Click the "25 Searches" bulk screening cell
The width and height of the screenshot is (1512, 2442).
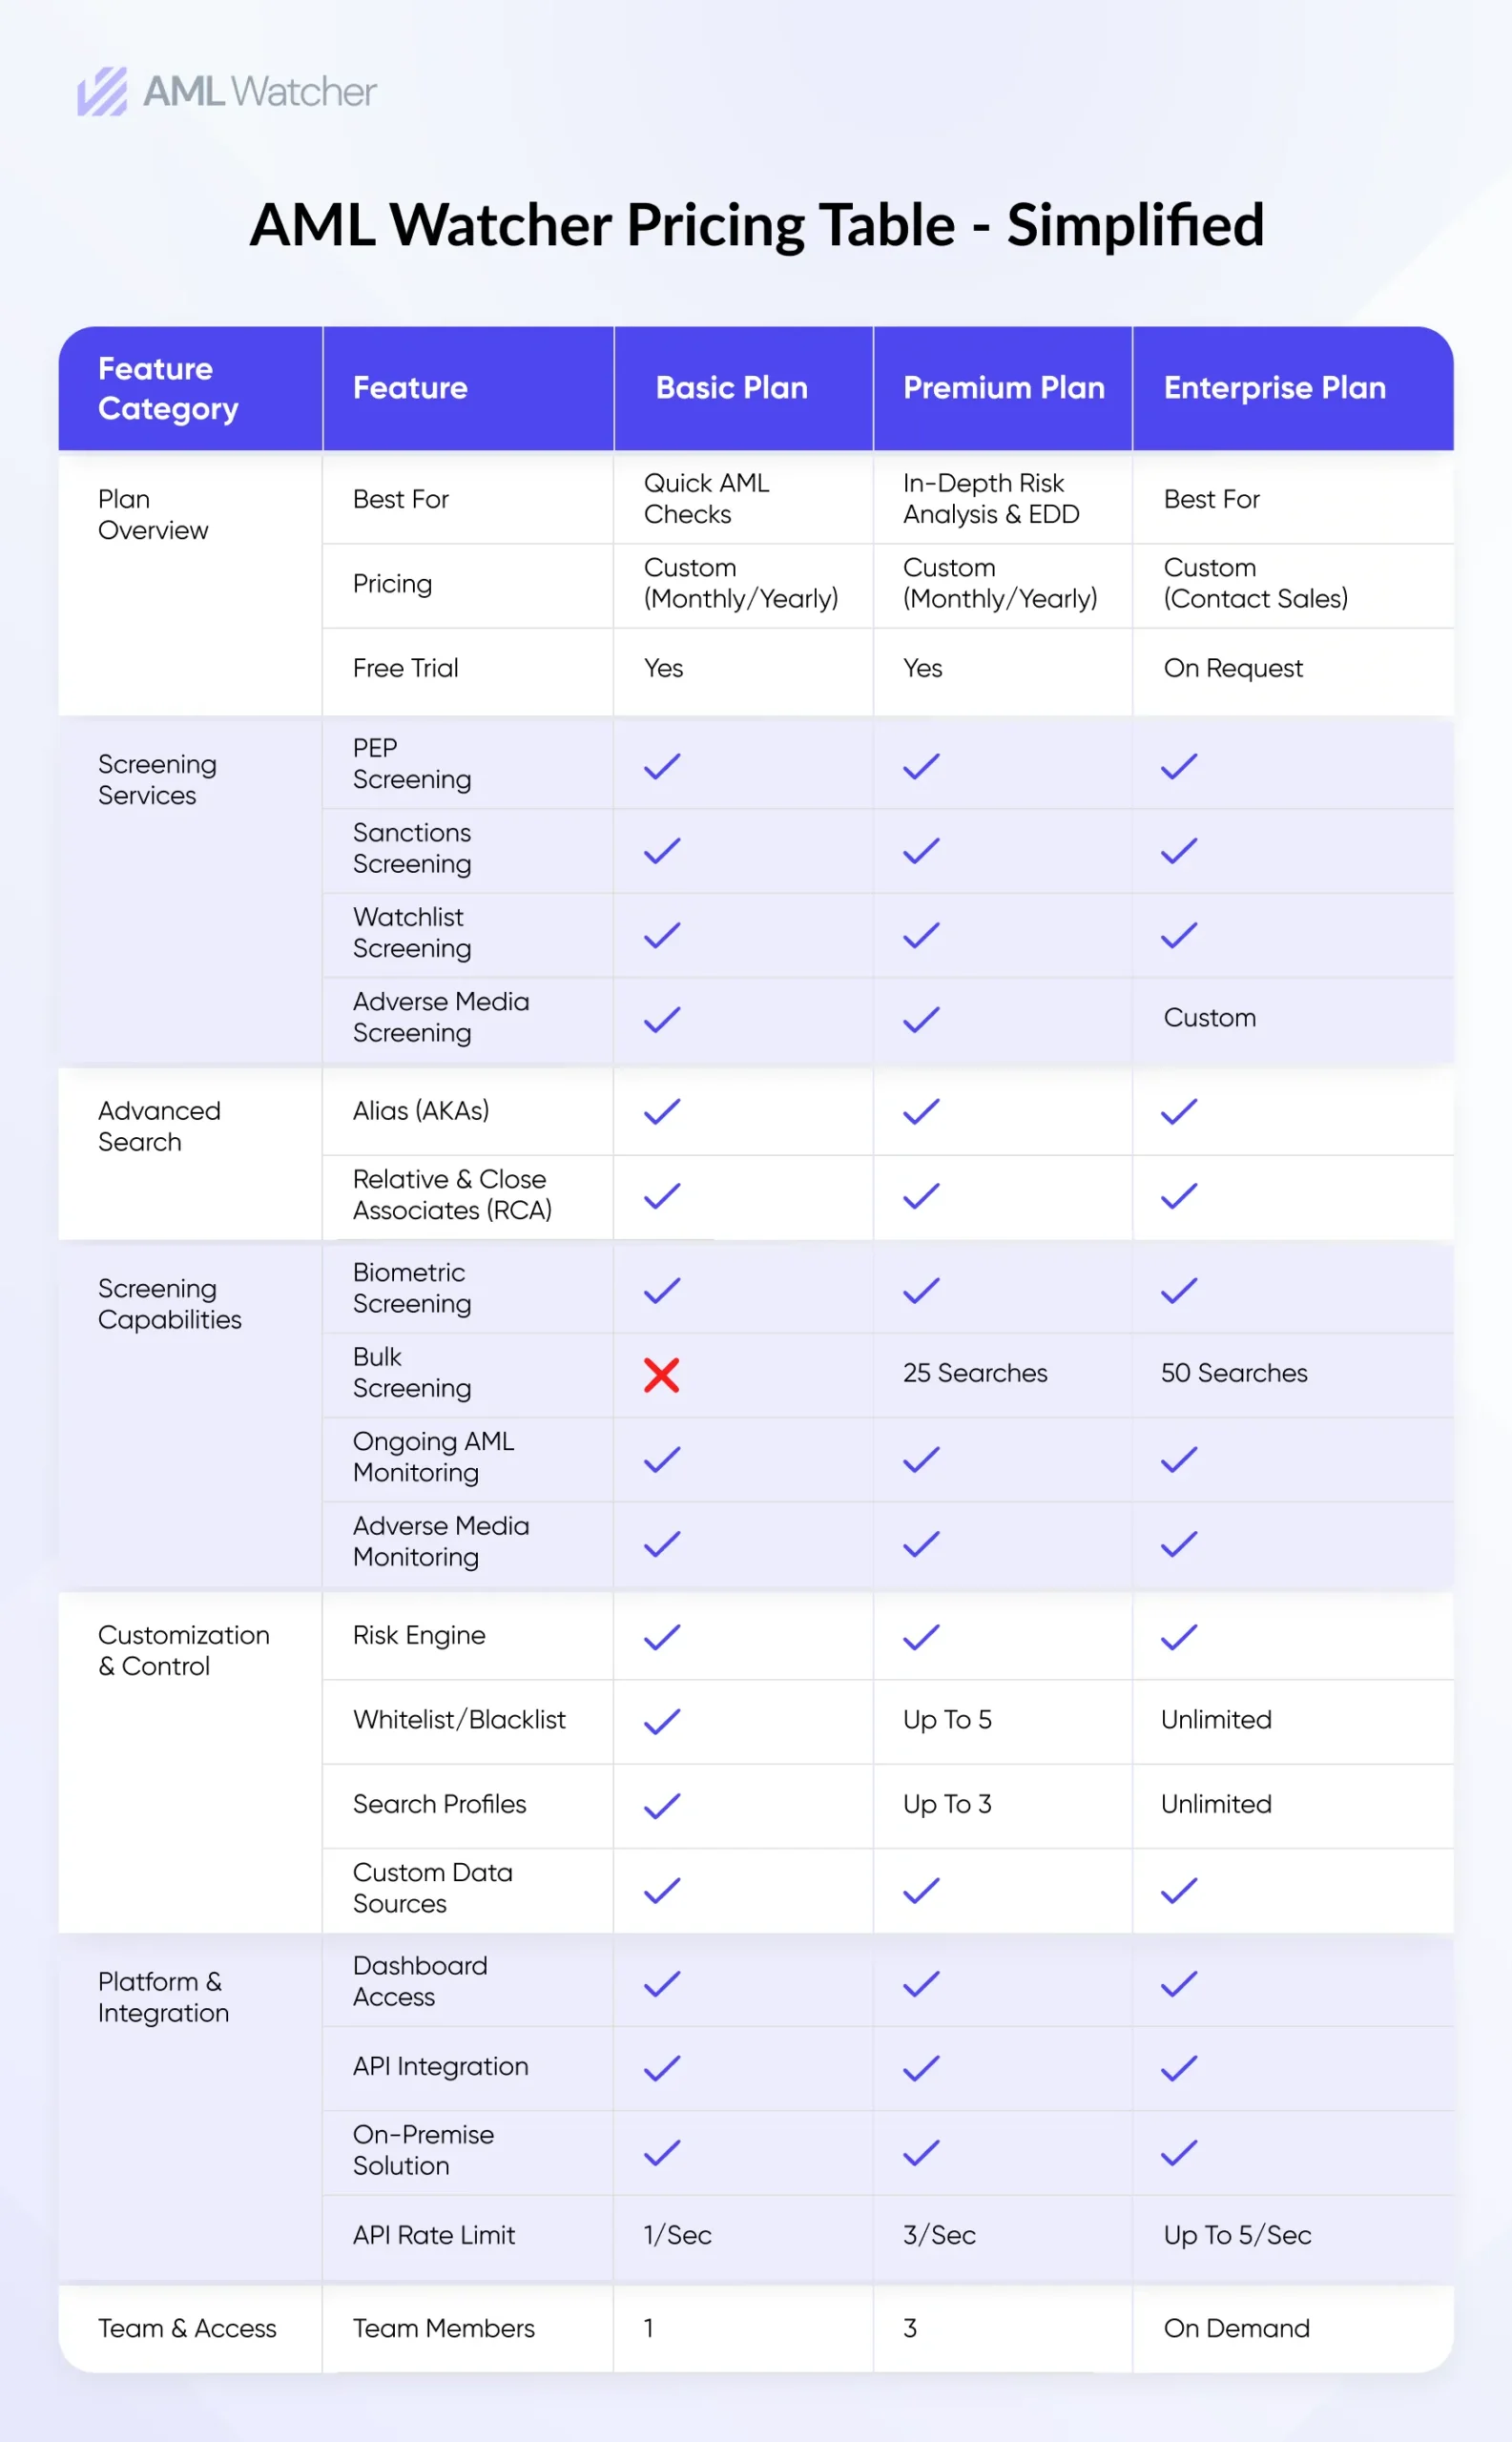[974, 1373]
